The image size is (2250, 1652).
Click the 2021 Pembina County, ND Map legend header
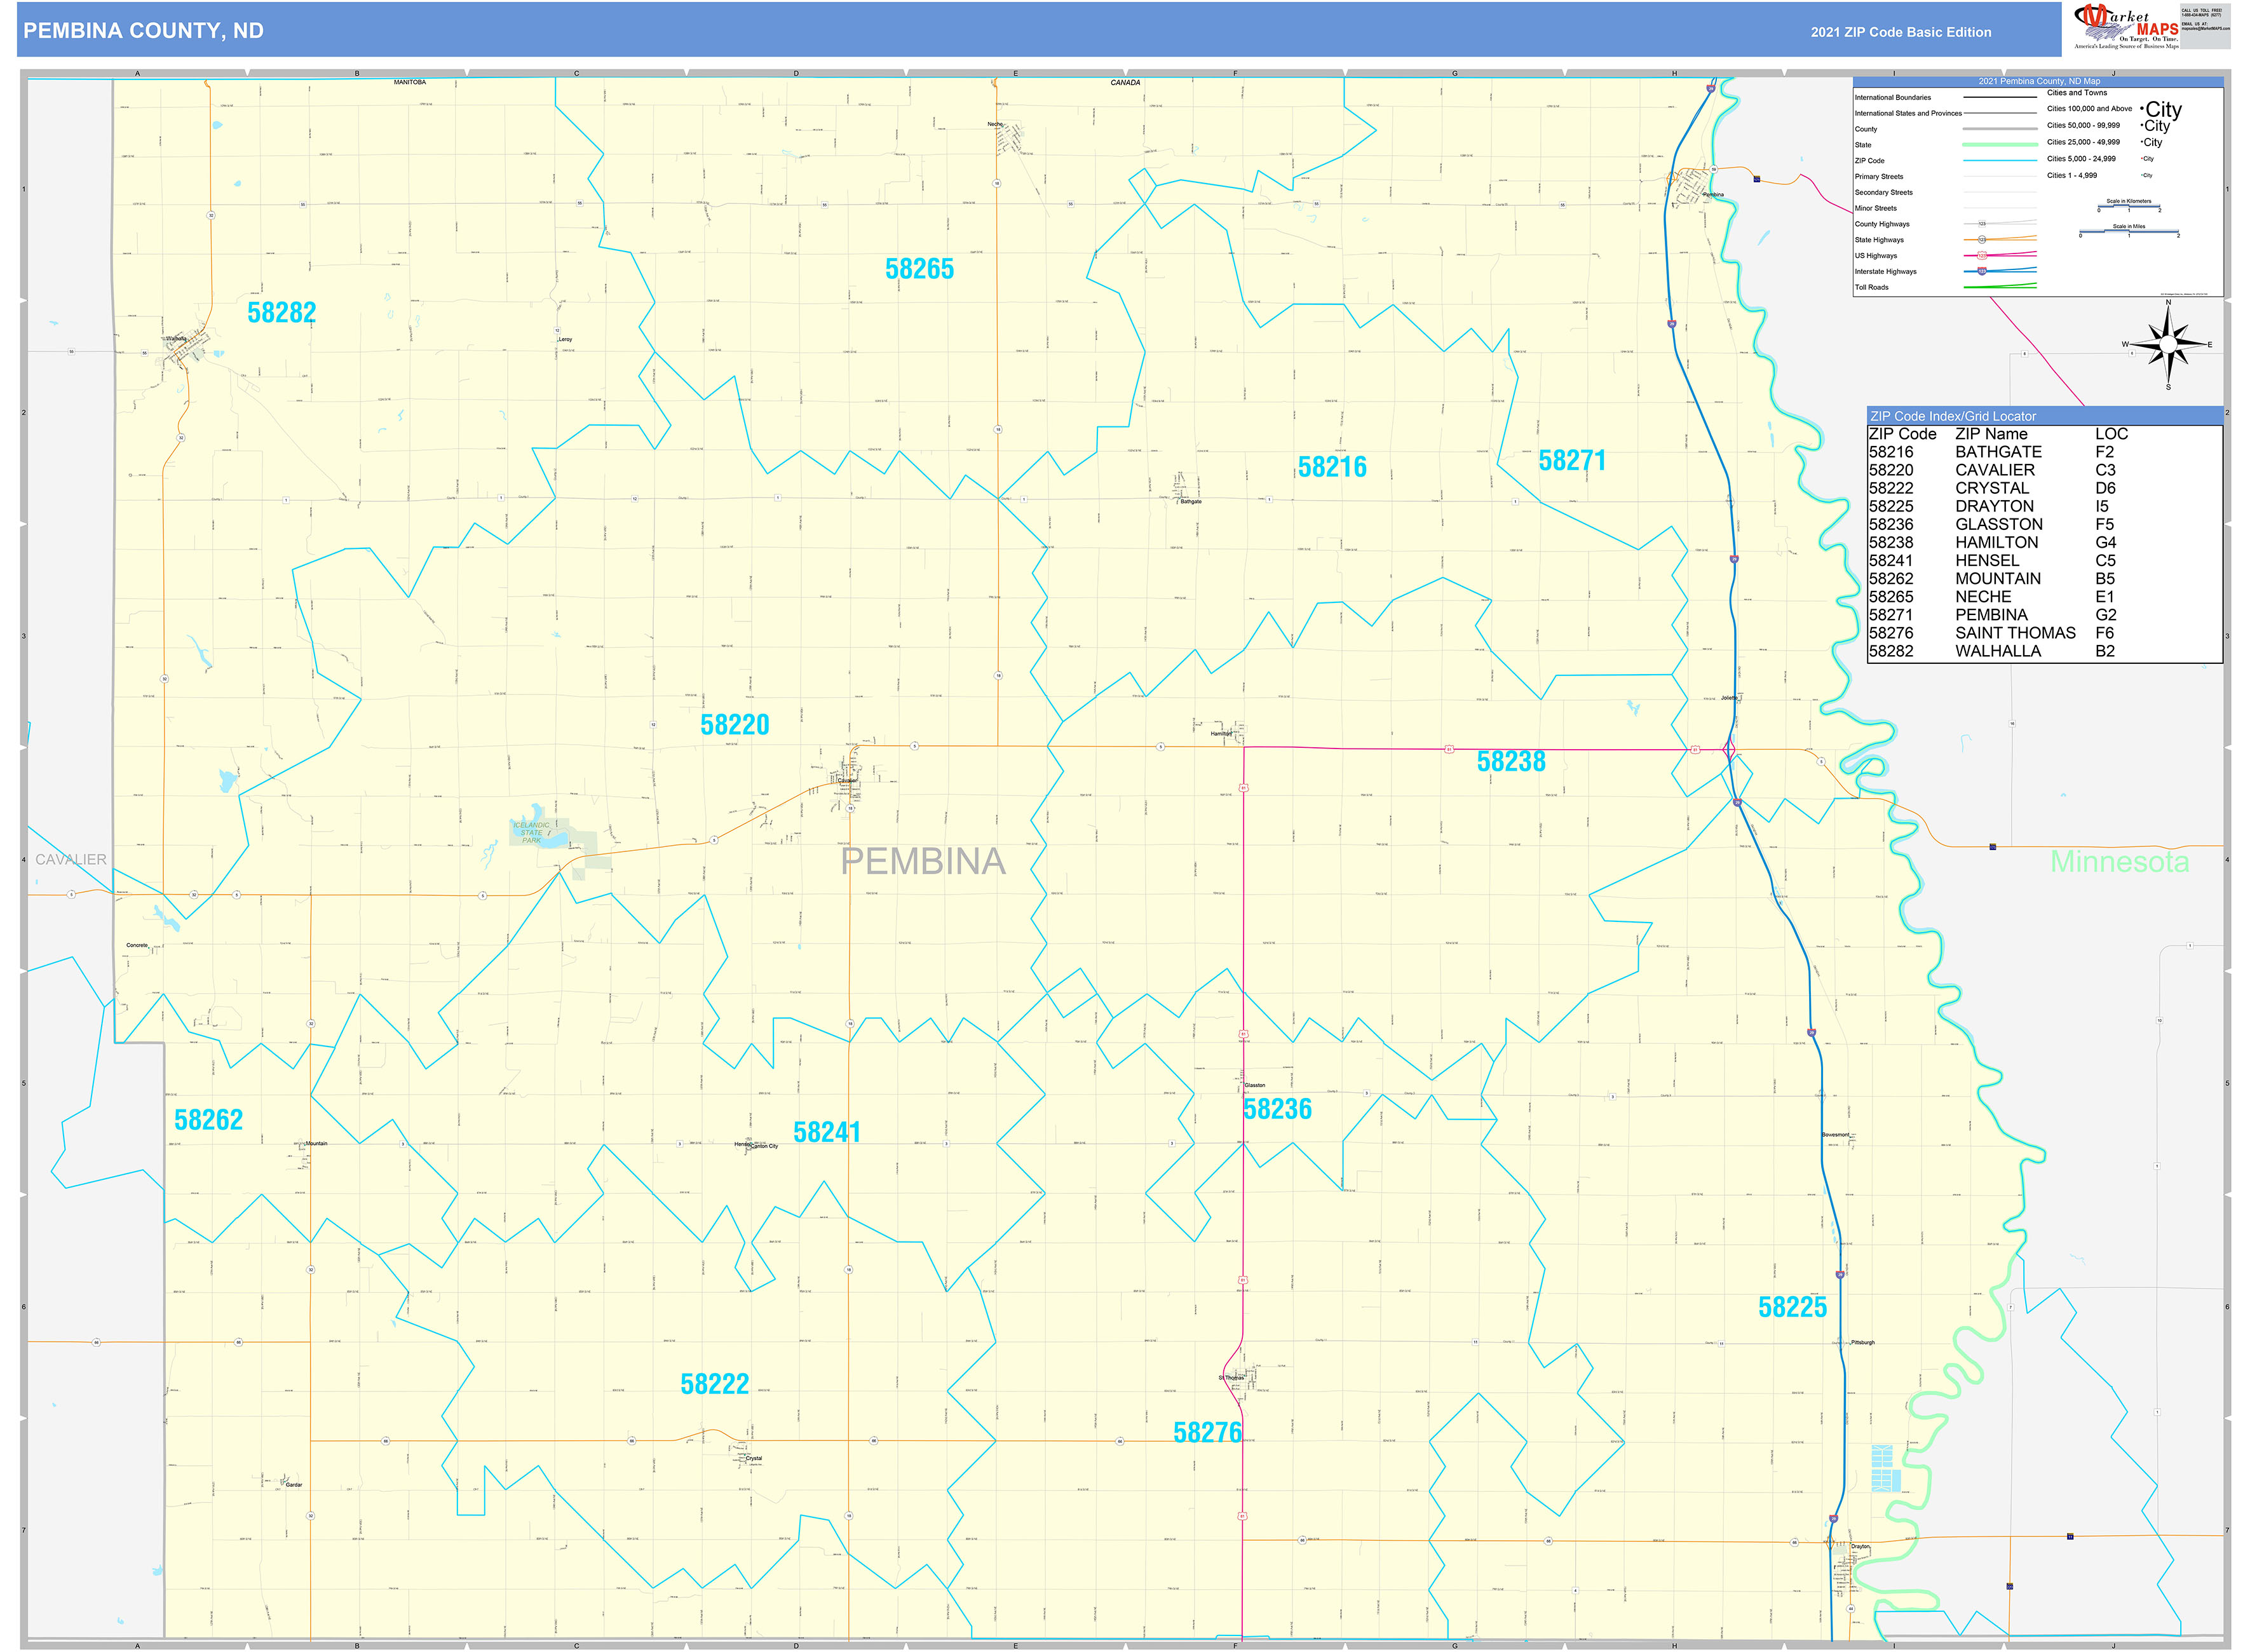pyautogui.click(x=2038, y=81)
